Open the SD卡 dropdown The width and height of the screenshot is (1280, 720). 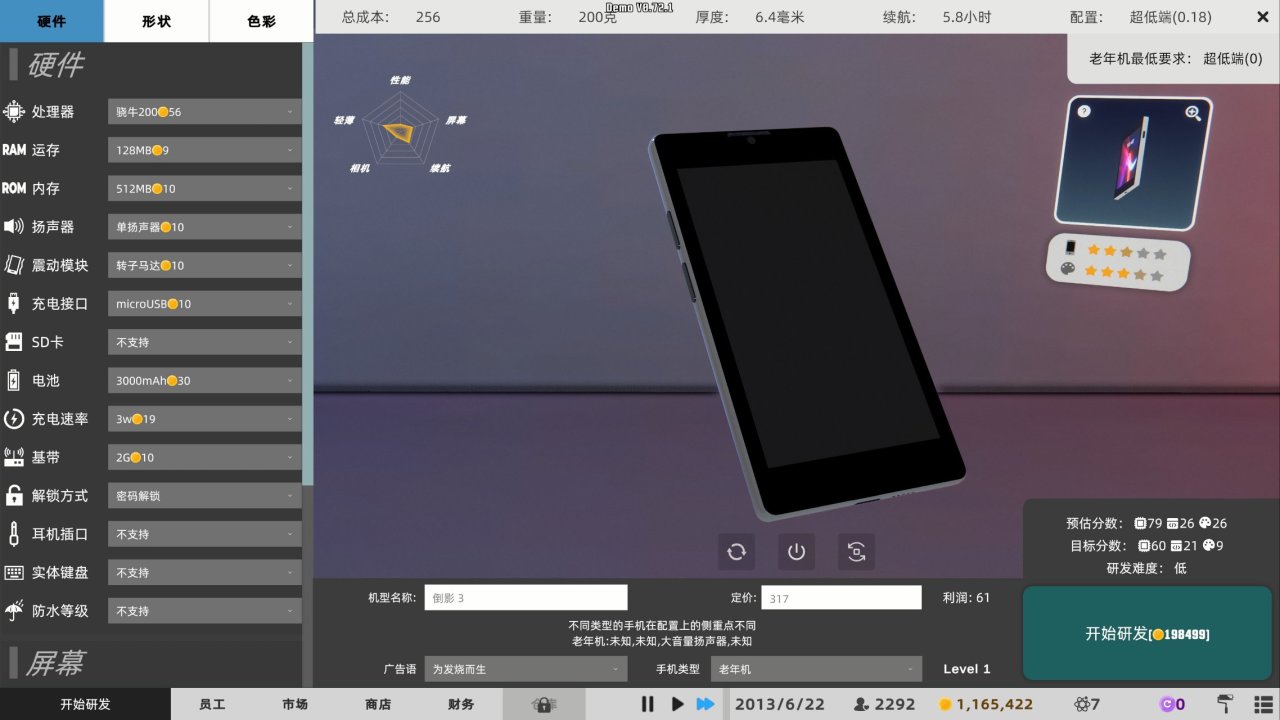click(204, 342)
